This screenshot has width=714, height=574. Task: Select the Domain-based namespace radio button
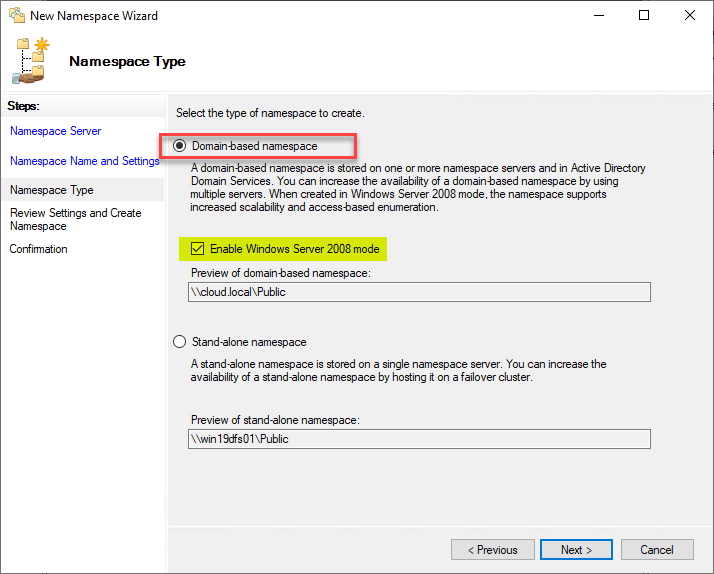point(180,146)
